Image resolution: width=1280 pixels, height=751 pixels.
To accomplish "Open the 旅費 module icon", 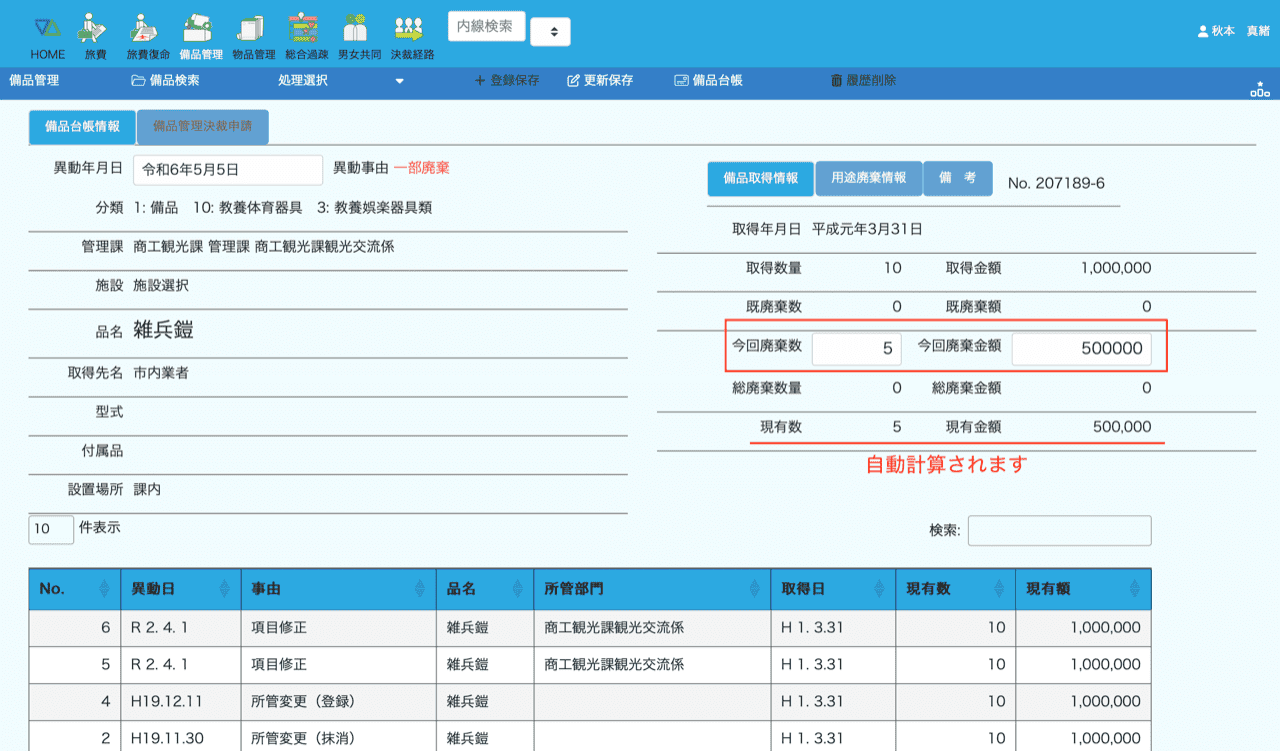I will pos(94,28).
